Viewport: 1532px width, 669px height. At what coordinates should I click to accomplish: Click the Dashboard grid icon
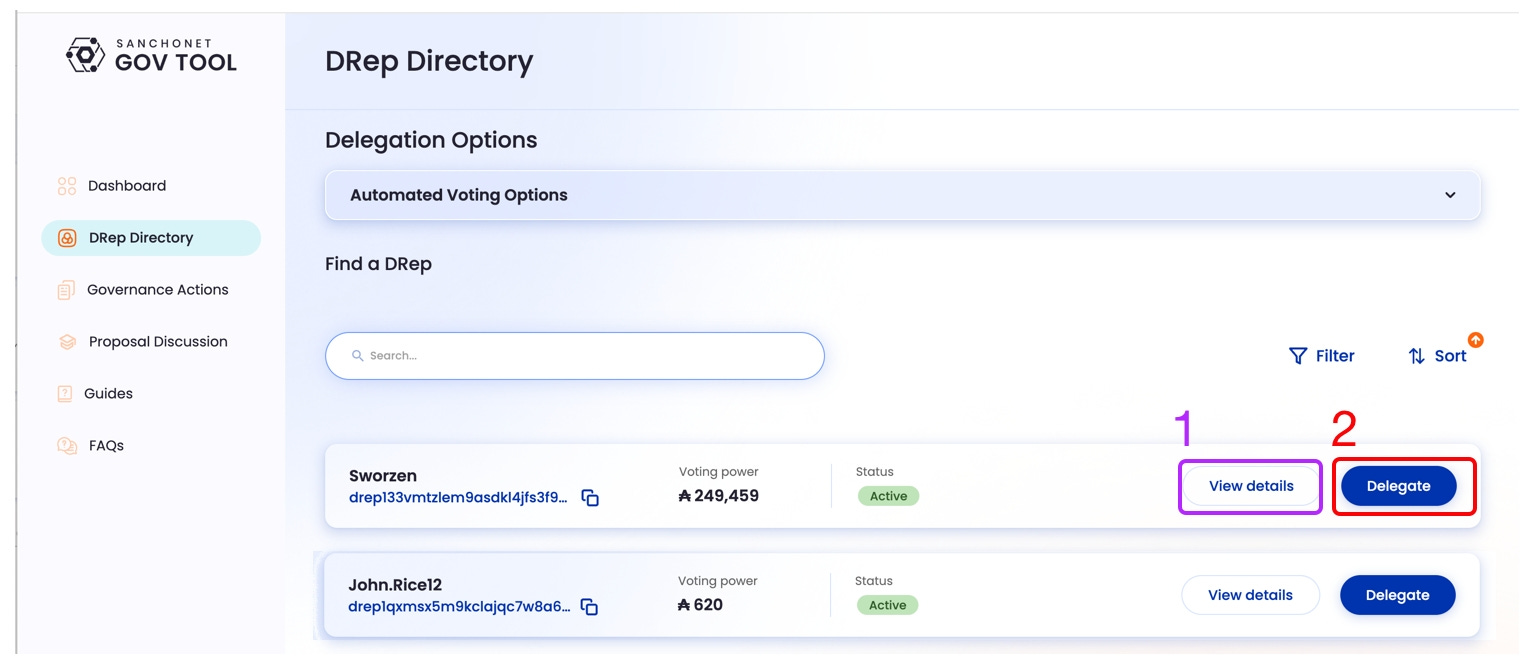67,186
